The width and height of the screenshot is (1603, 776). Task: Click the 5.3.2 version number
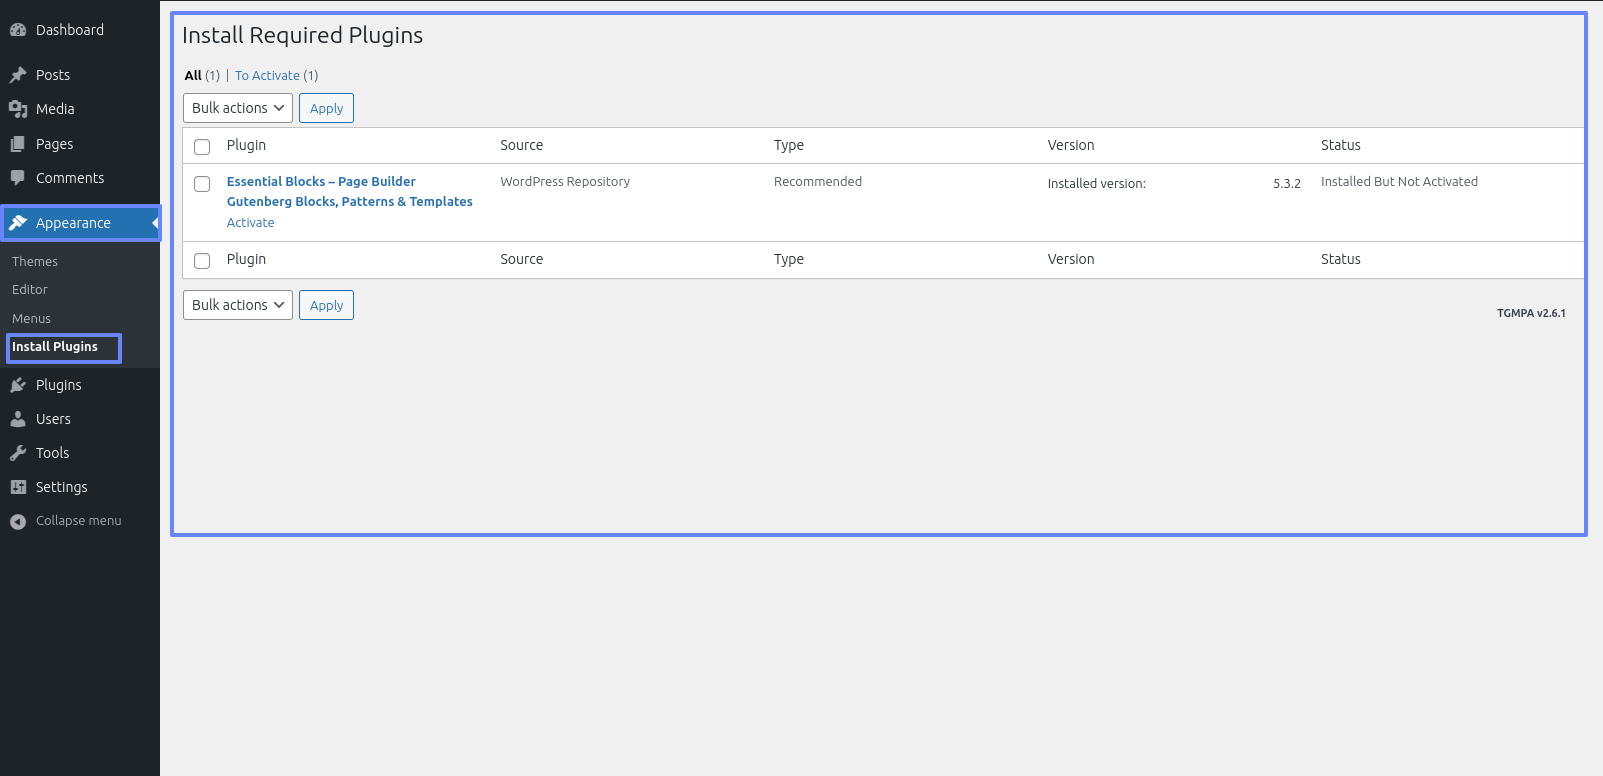point(1287,184)
